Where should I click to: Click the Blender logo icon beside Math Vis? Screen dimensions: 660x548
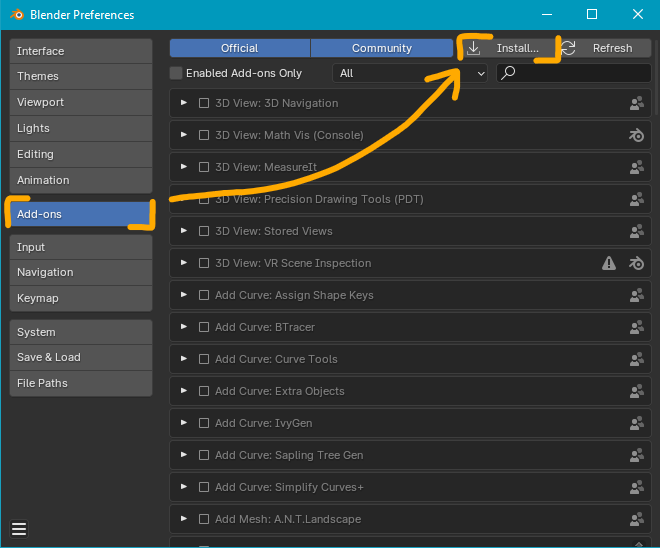tap(636, 135)
